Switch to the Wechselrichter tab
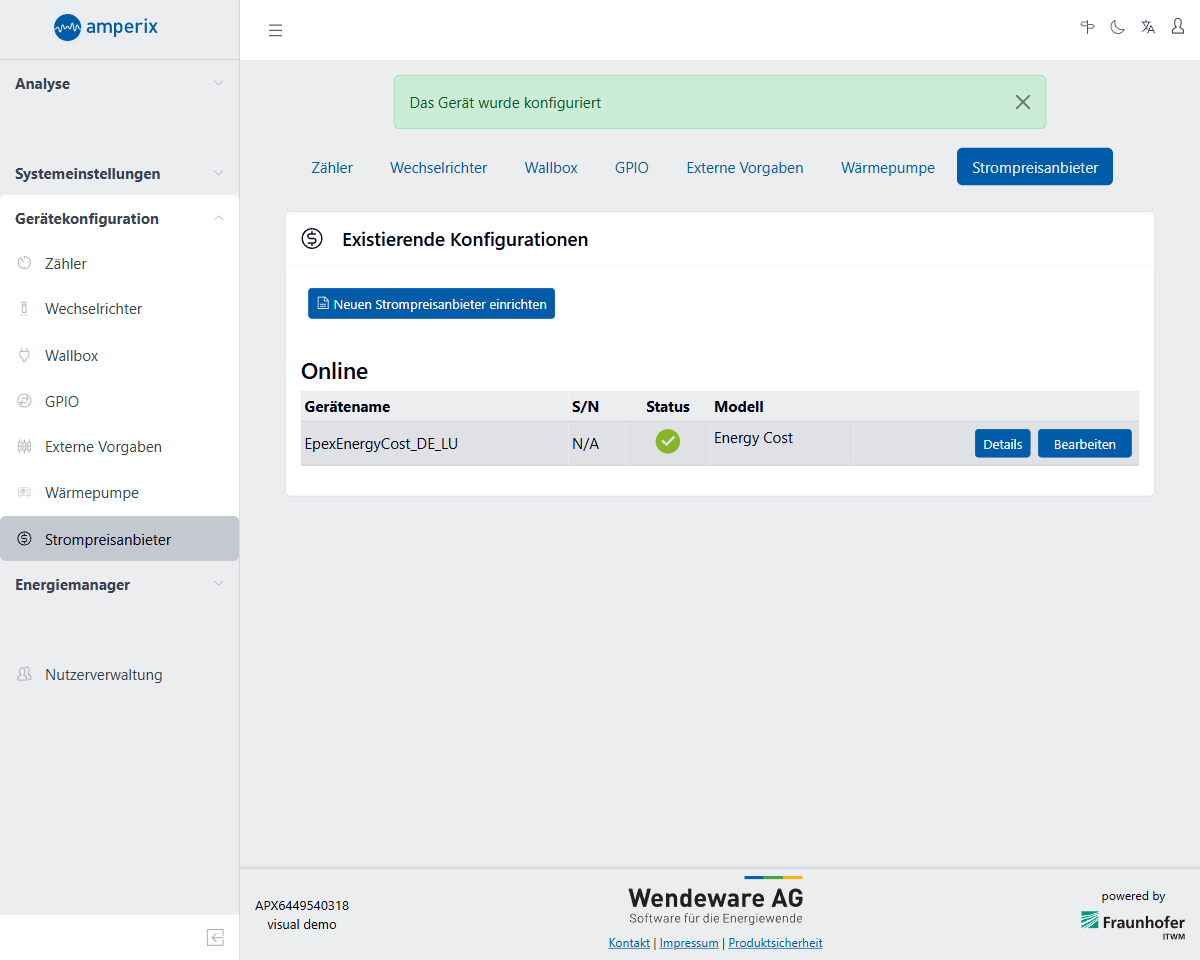The image size is (1200, 960). 438,168
